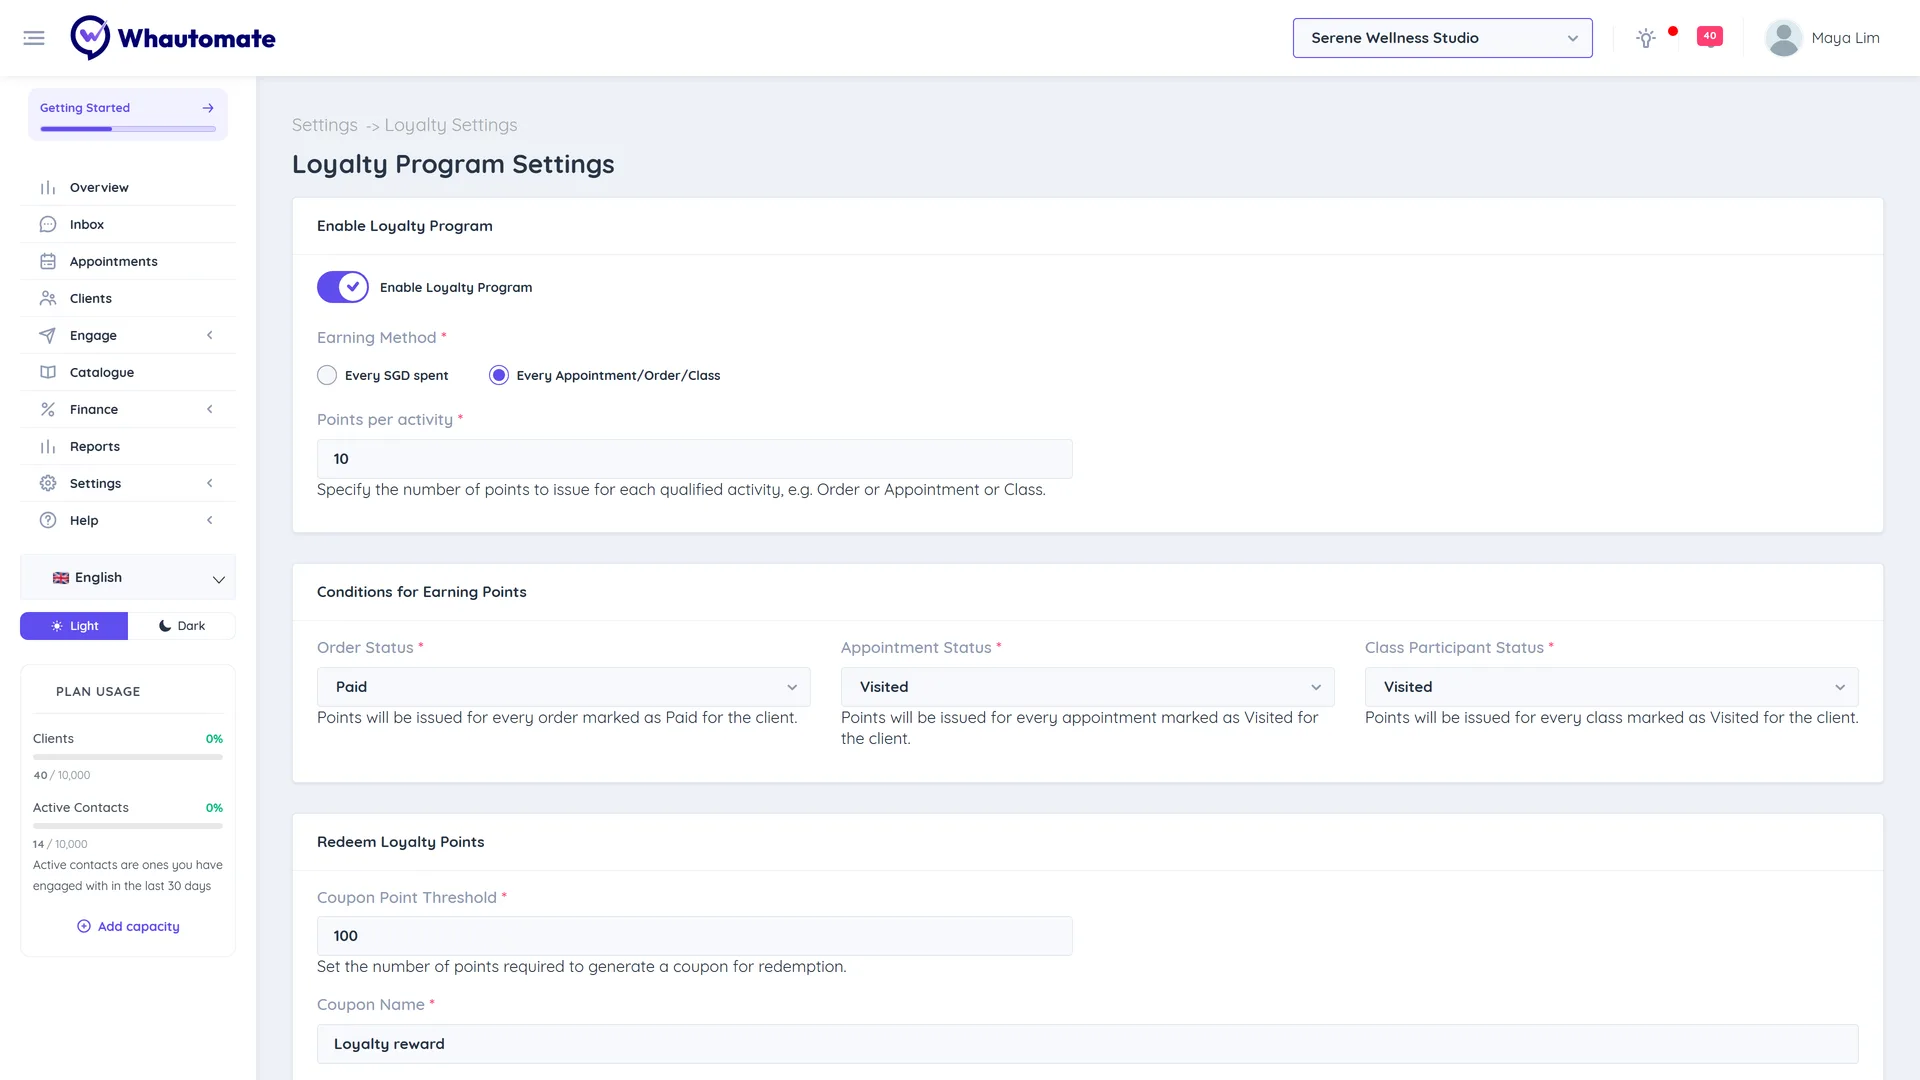This screenshot has width=1920, height=1080.
Task: Open Reports in the sidebar
Action: pos(128,447)
